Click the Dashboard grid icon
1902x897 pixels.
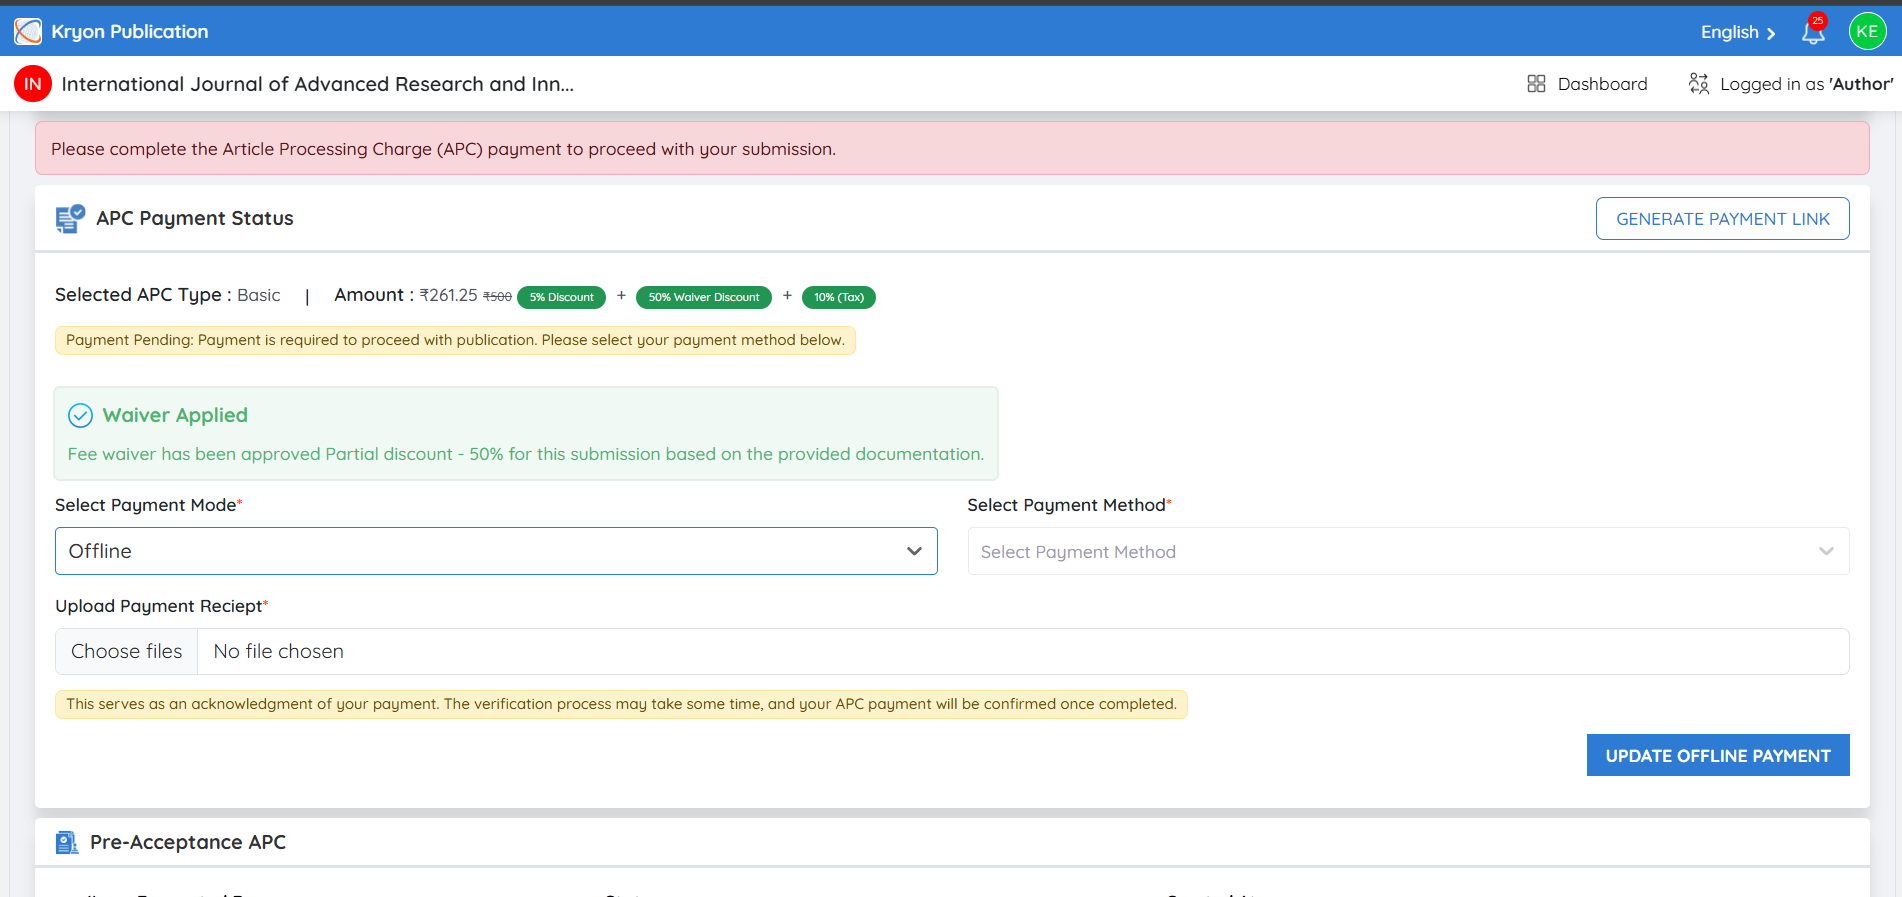[x=1536, y=84]
